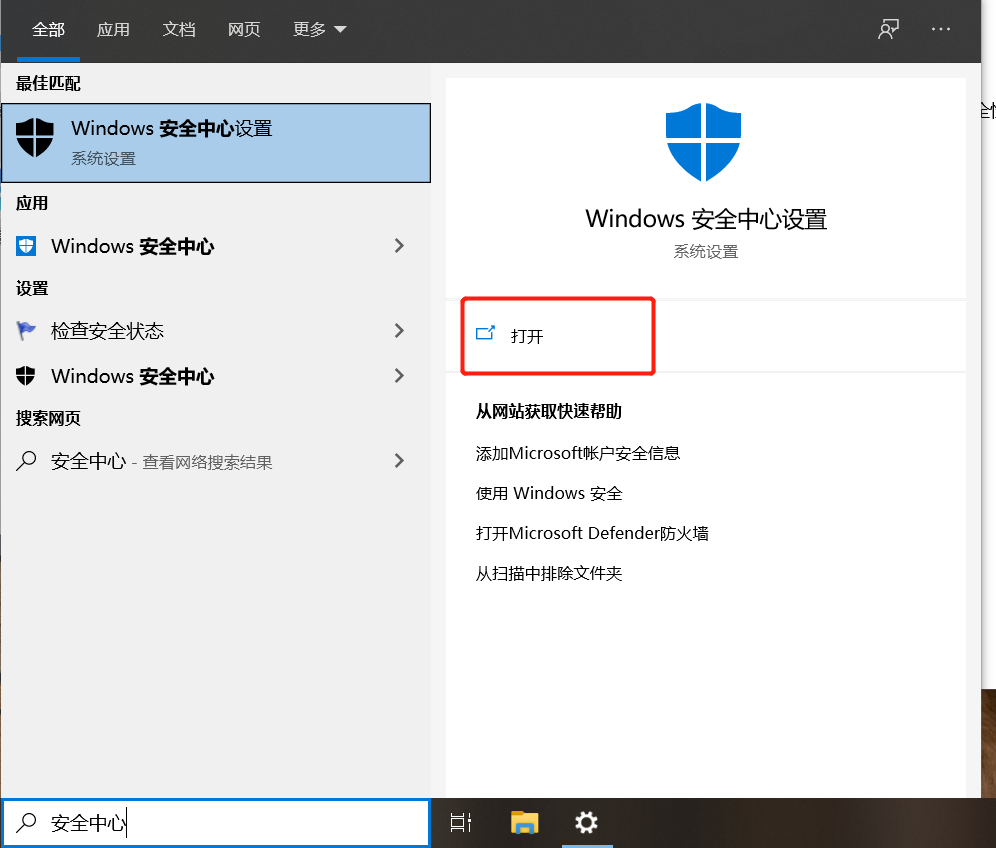The width and height of the screenshot is (996, 848).
Task: Click 从扫描中排除文件夹
Action: [x=551, y=573]
